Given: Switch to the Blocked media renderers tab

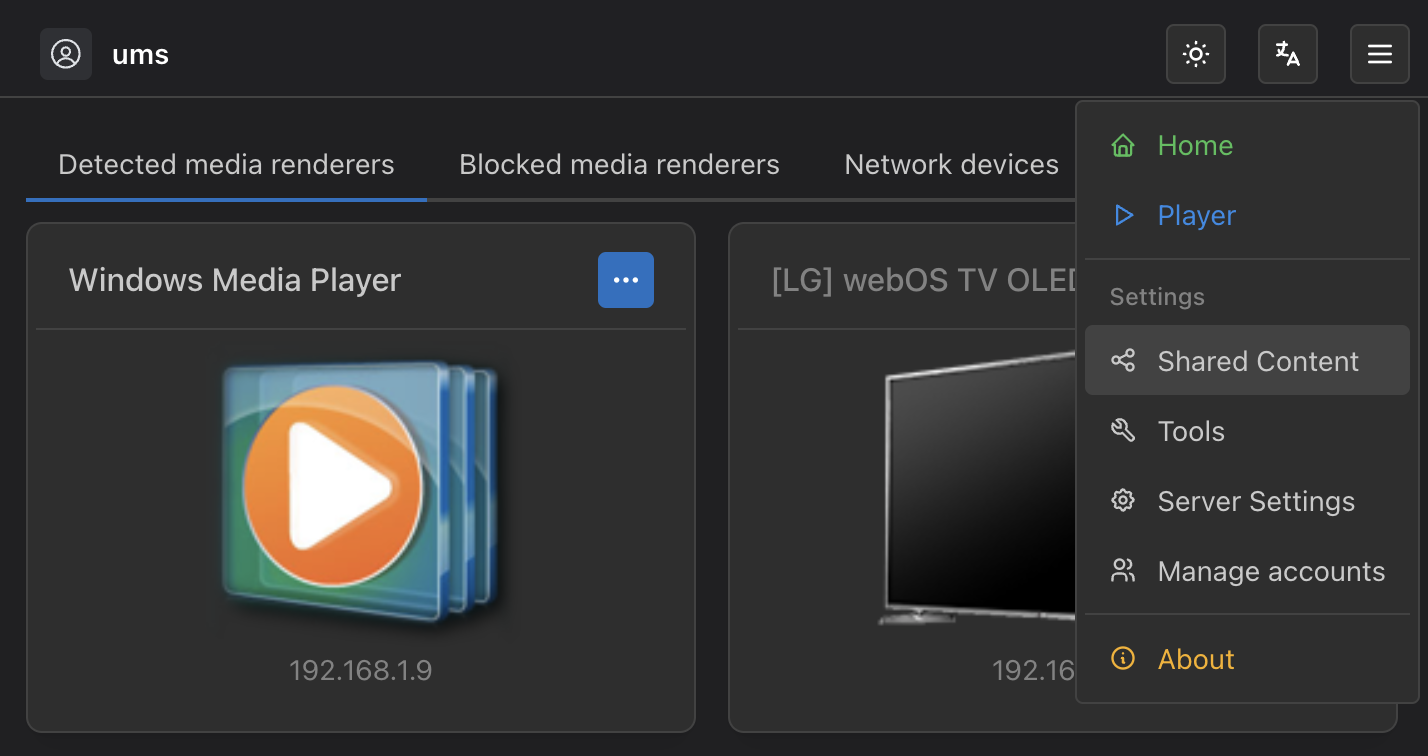Looking at the screenshot, I should pyautogui.click(x=619, y=164).
